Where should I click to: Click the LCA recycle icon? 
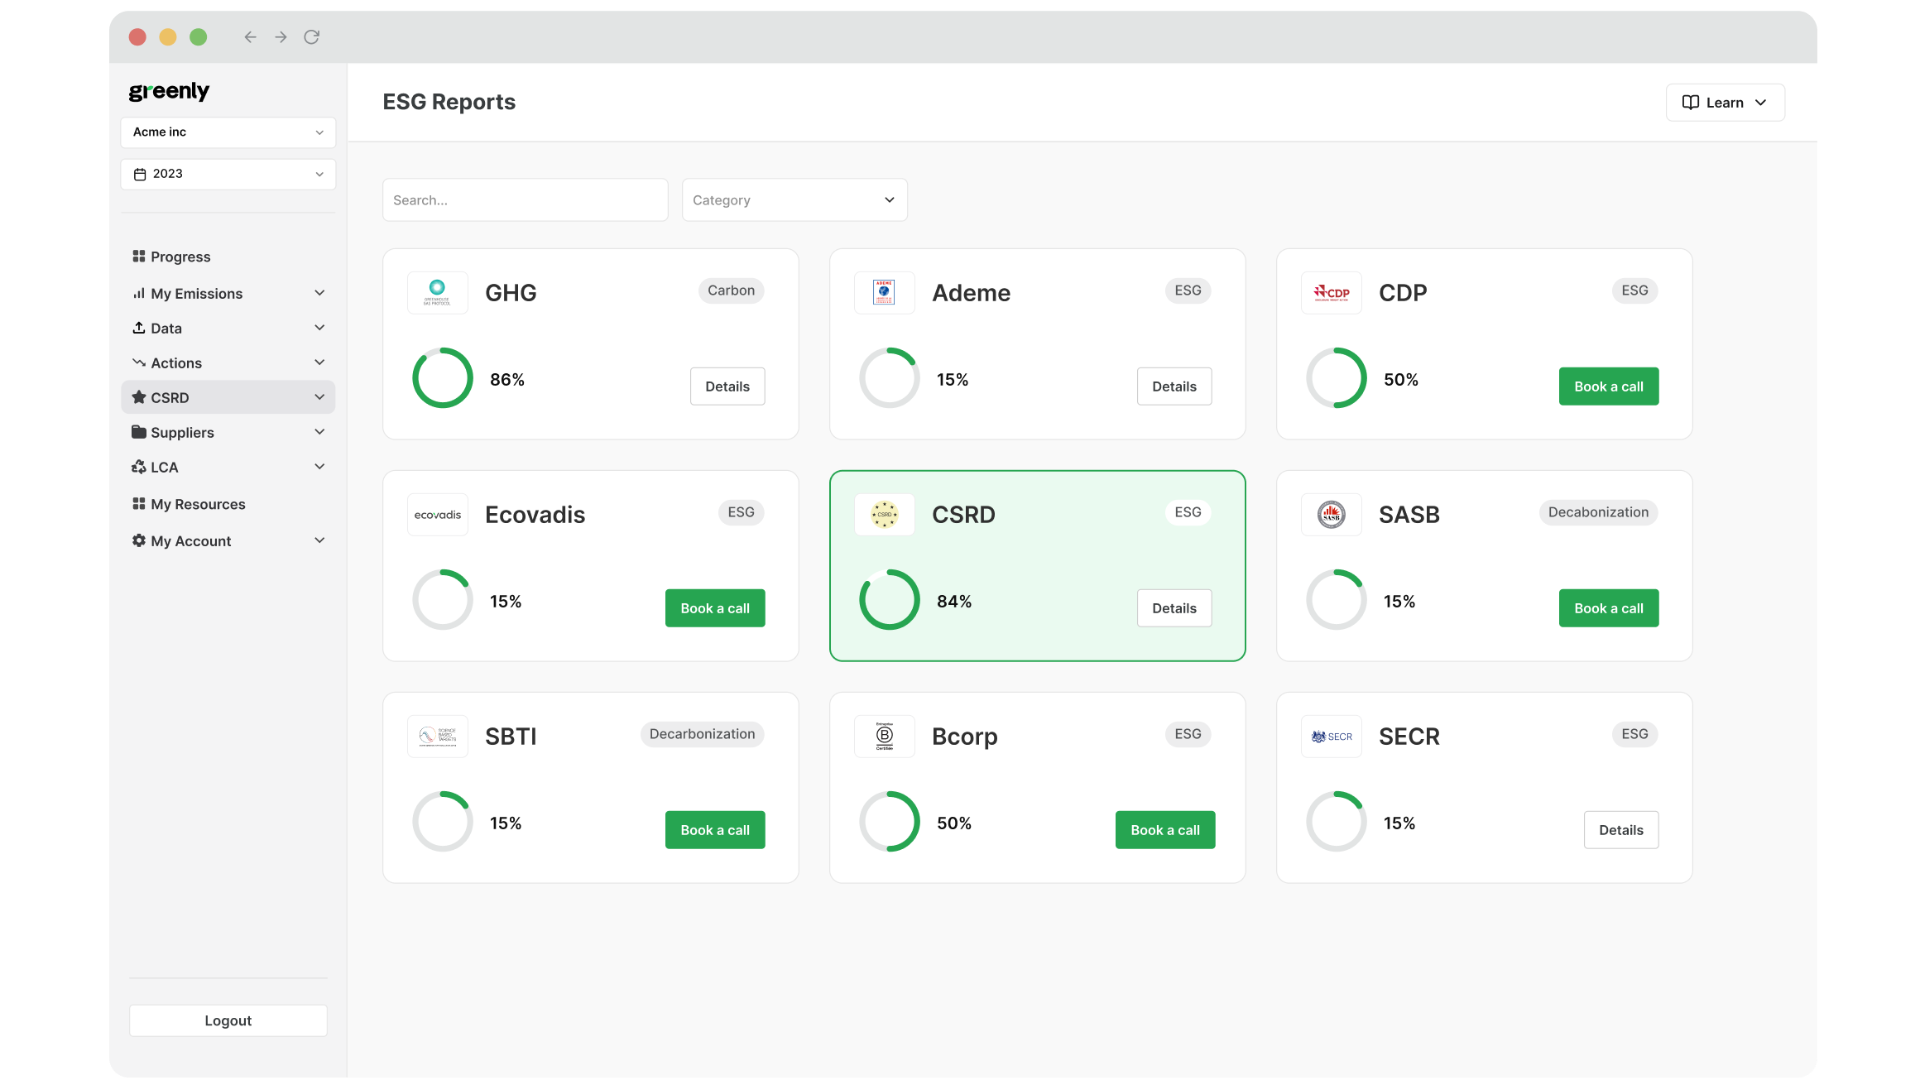[x=139, y=467]
